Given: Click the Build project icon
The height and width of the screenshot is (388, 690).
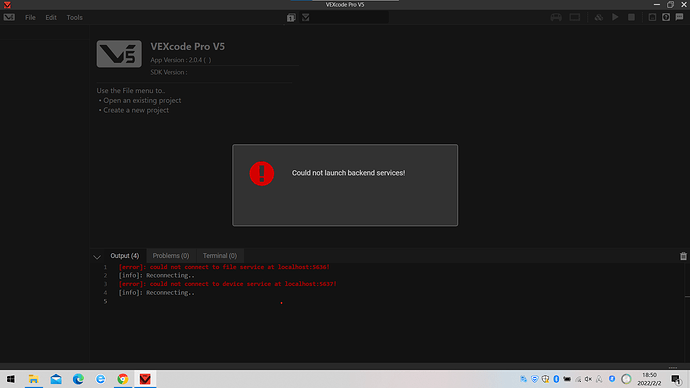Looking at the screenshot, I should [x=598, y=17].
